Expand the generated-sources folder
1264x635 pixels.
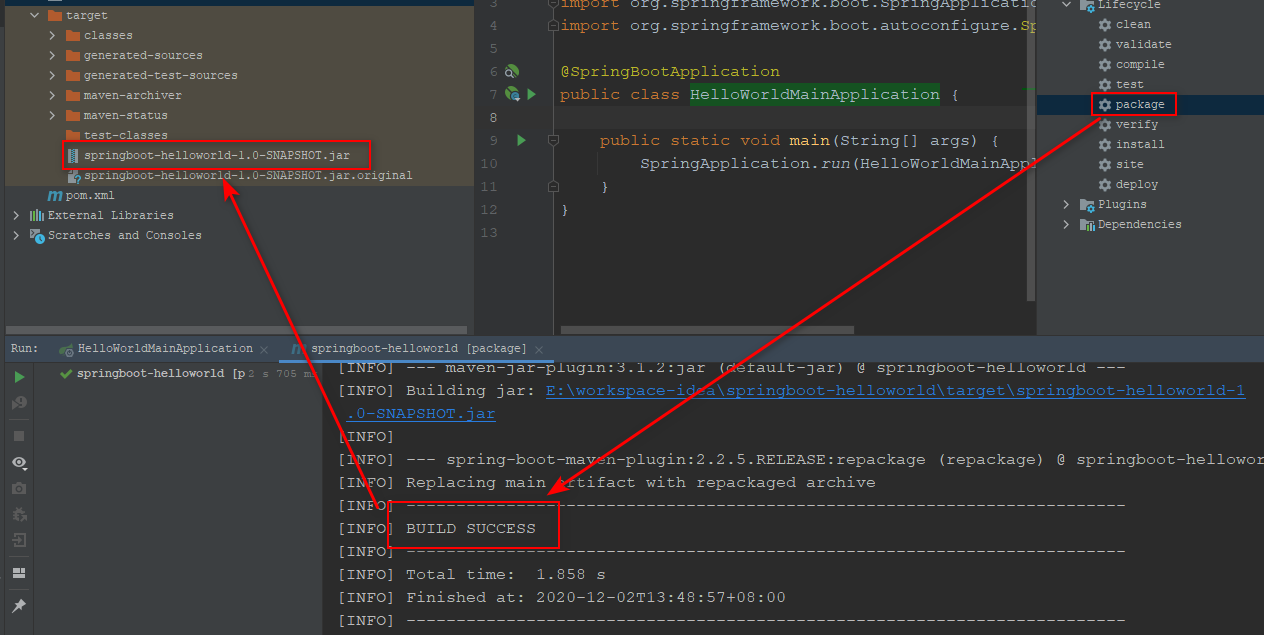[53, 55]
